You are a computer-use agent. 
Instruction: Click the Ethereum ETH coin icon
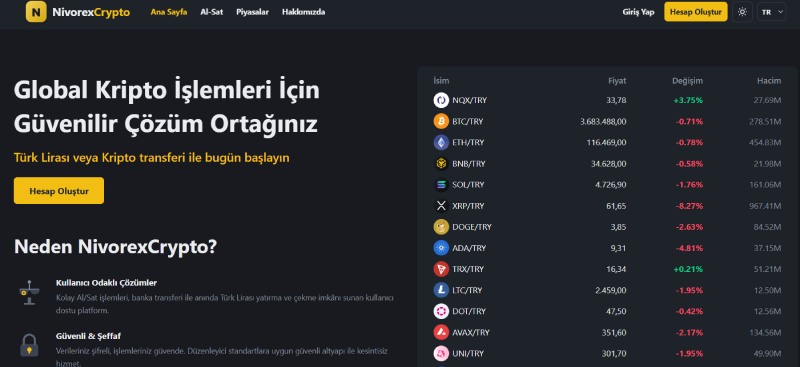coord(441,142)
